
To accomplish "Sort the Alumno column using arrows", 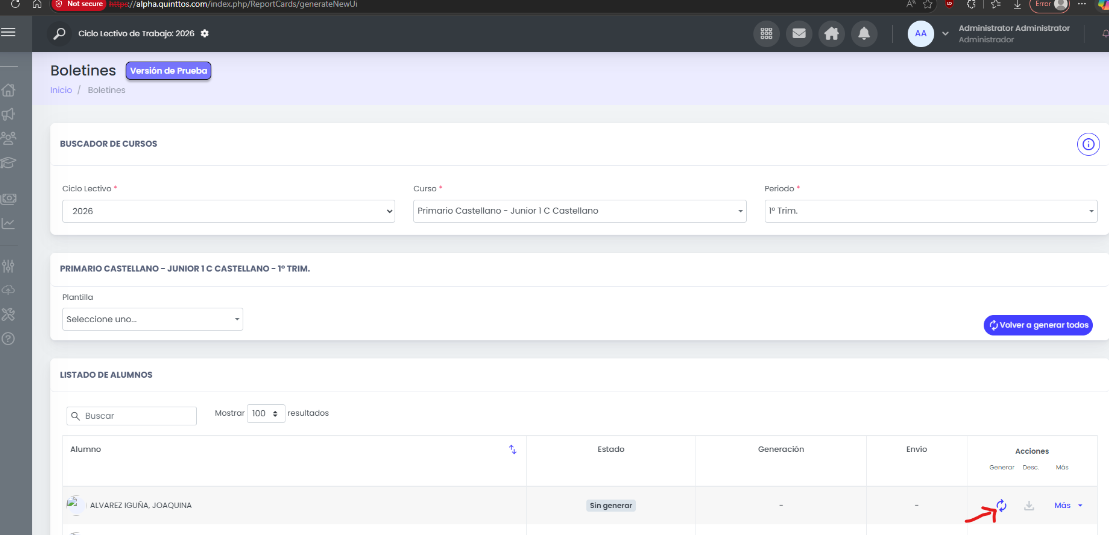I will [x=513, y=449].
